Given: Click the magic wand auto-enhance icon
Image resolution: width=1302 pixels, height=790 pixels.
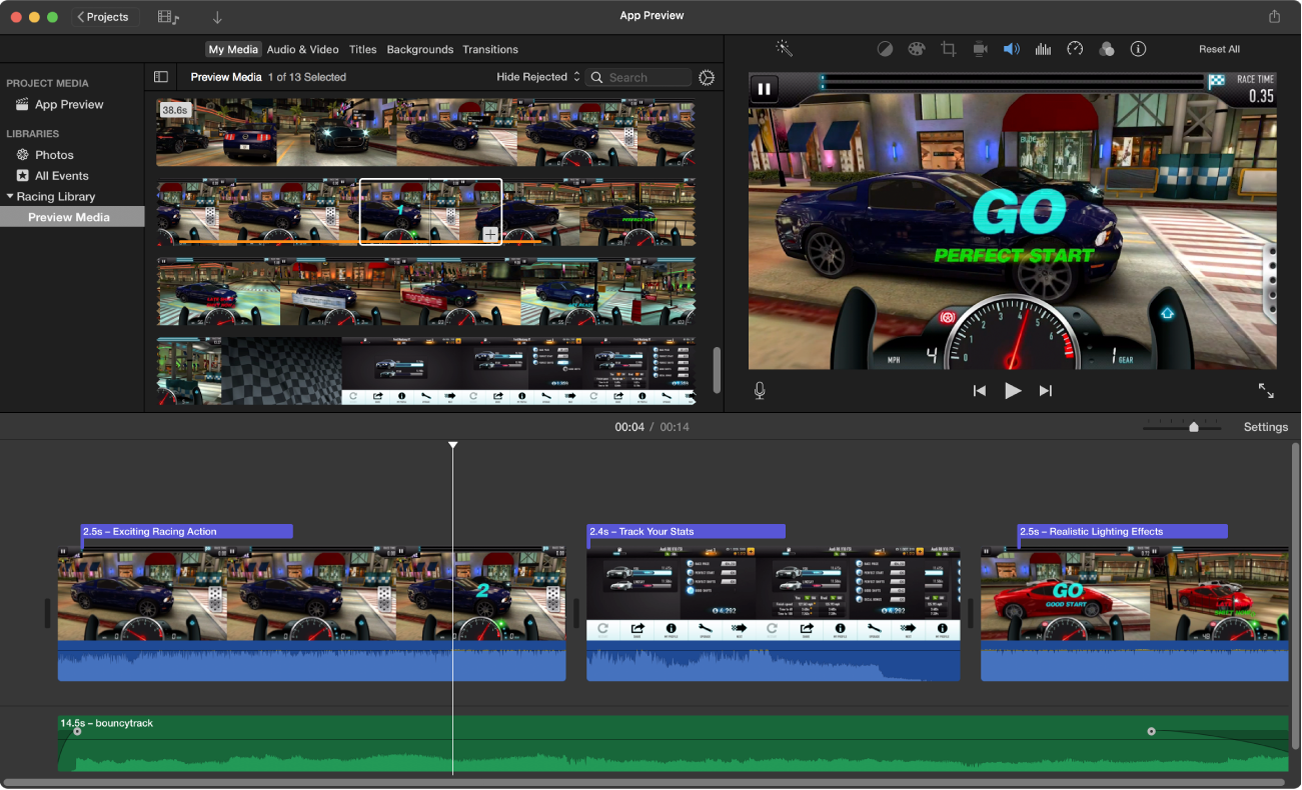Looking at the screenshot, I should 784,49.
